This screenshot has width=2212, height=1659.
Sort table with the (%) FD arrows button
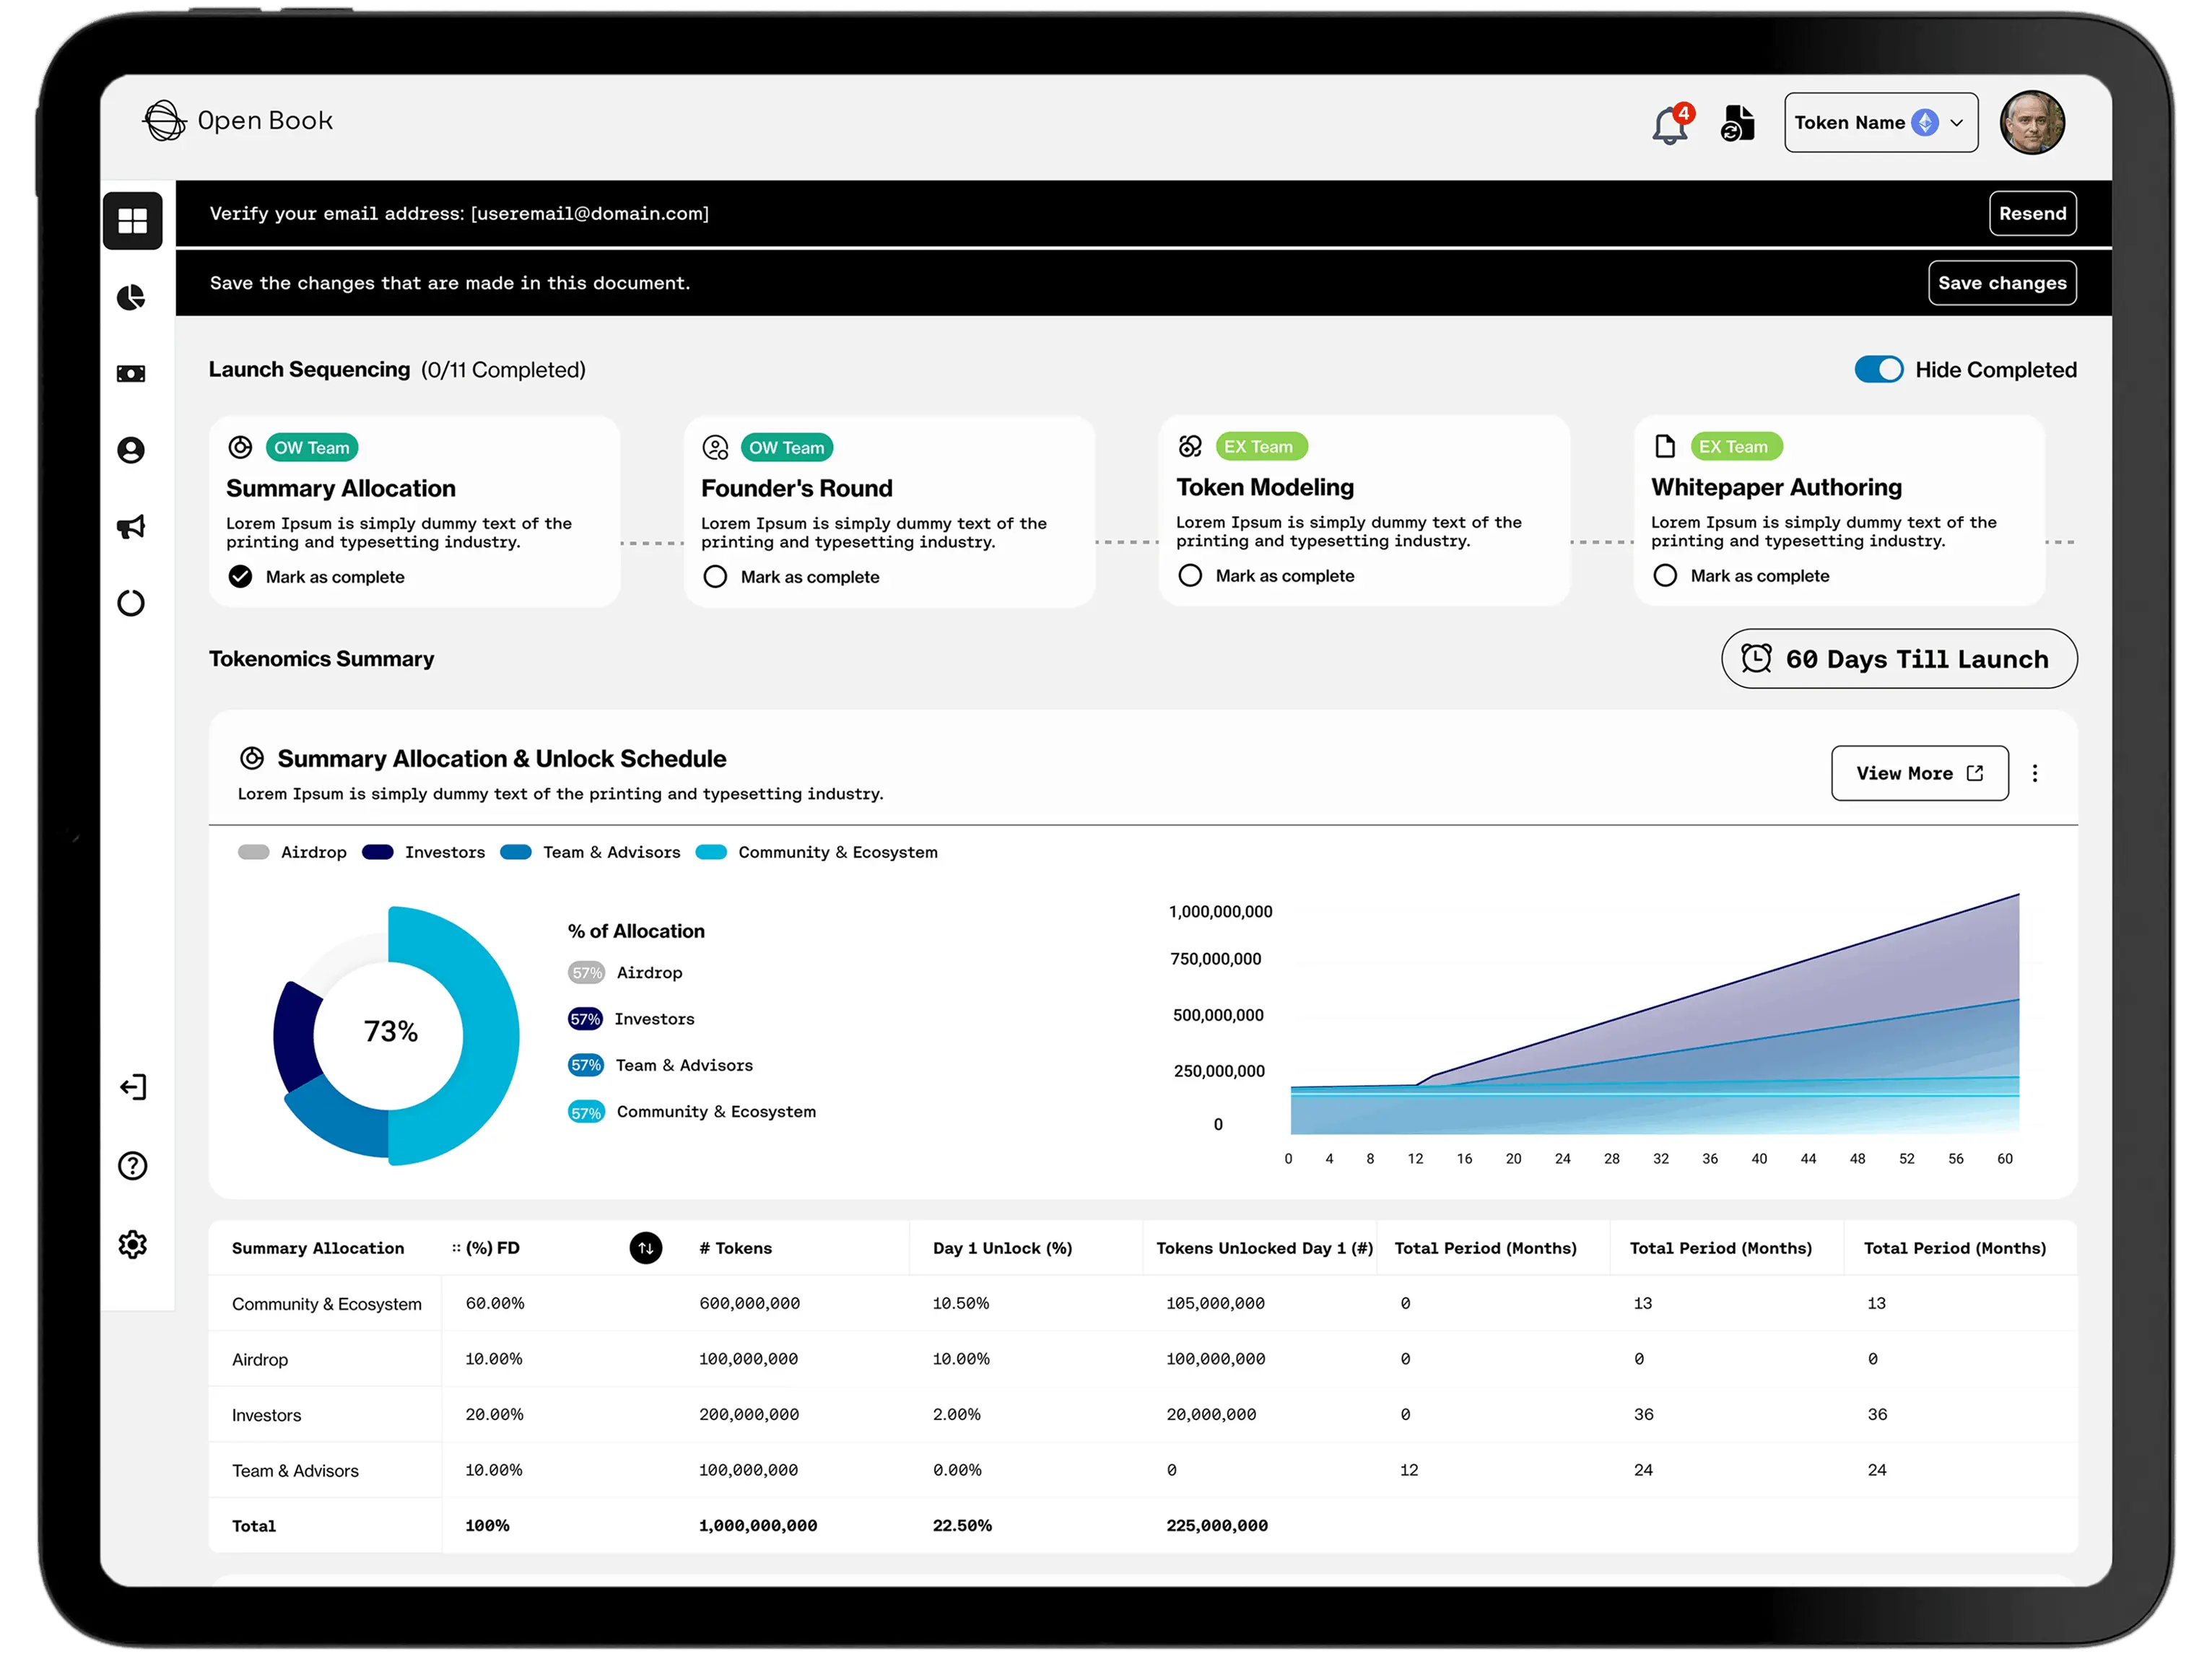click(x=646, y=1248)
